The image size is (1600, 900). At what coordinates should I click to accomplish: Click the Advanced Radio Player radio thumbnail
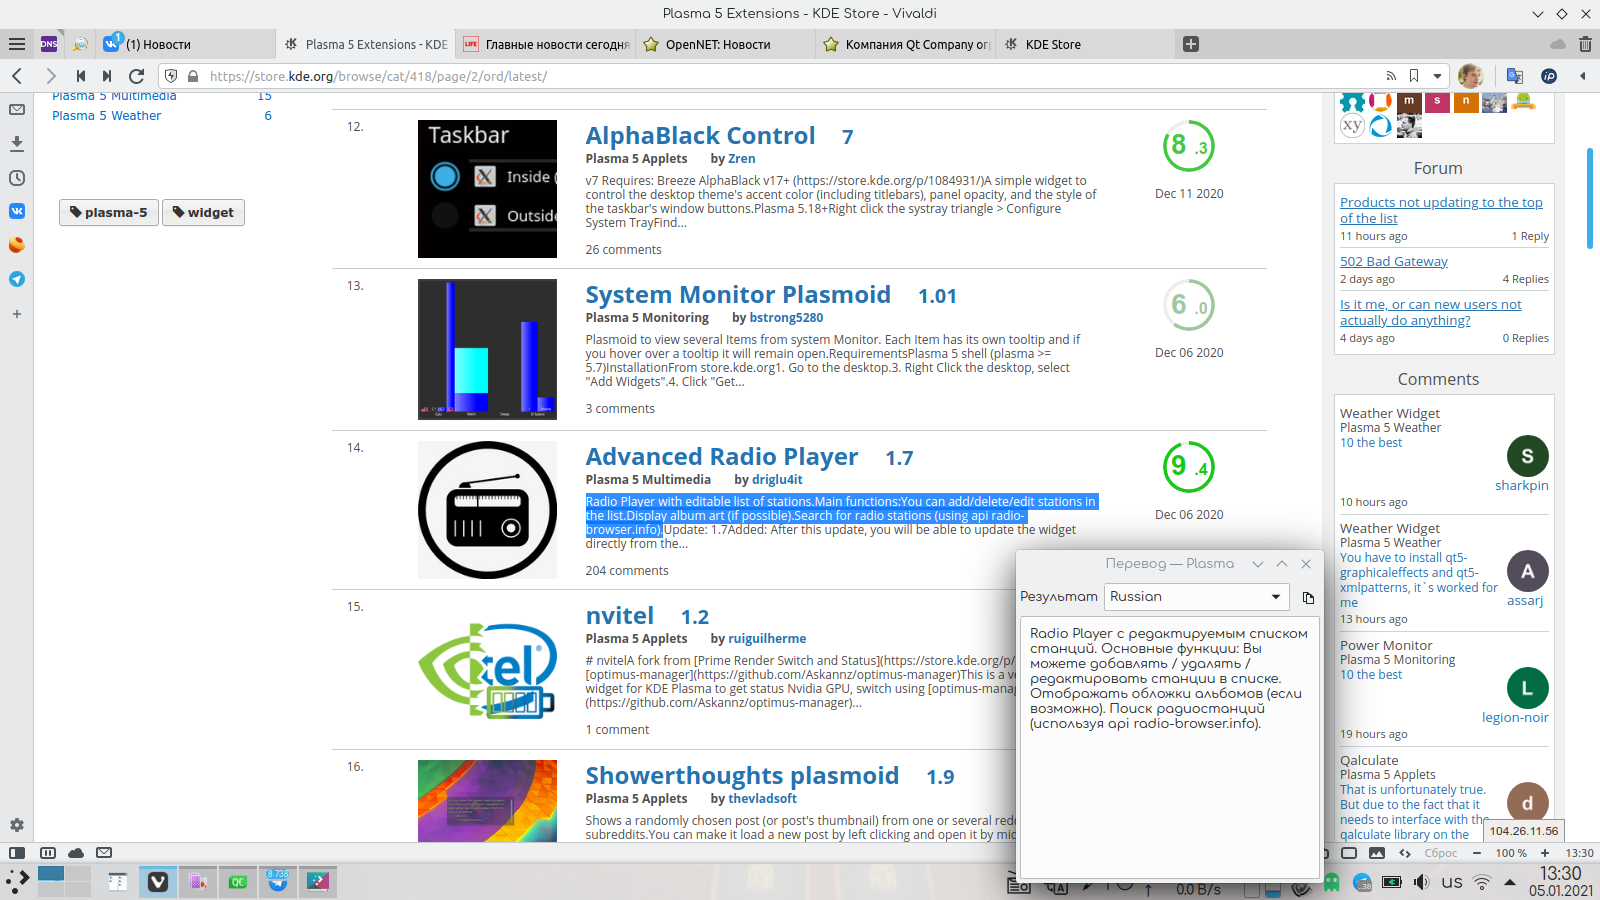[x=487, y=510]
